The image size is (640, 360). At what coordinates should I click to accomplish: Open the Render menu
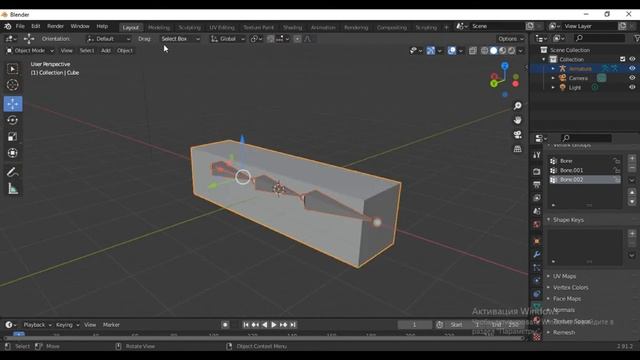[55, 27]
